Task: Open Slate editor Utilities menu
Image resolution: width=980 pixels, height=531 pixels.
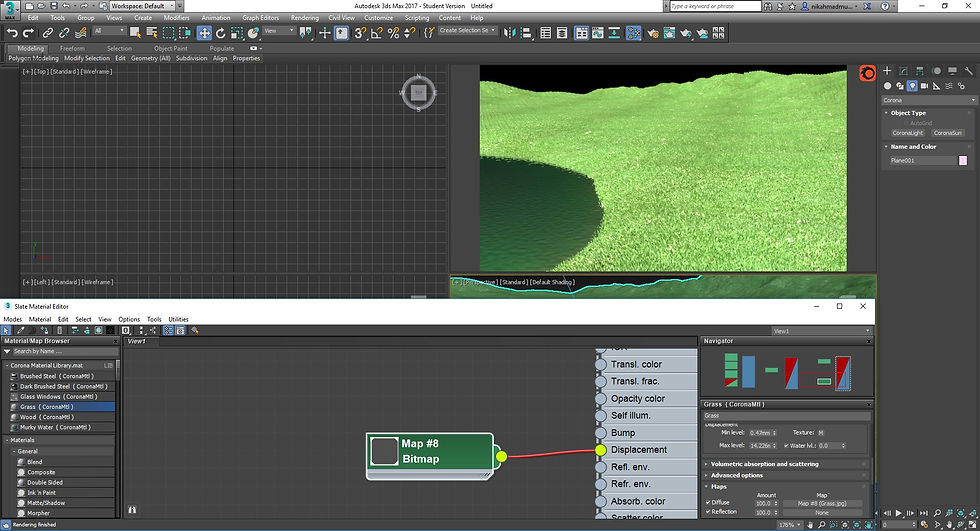Action: 178,319
